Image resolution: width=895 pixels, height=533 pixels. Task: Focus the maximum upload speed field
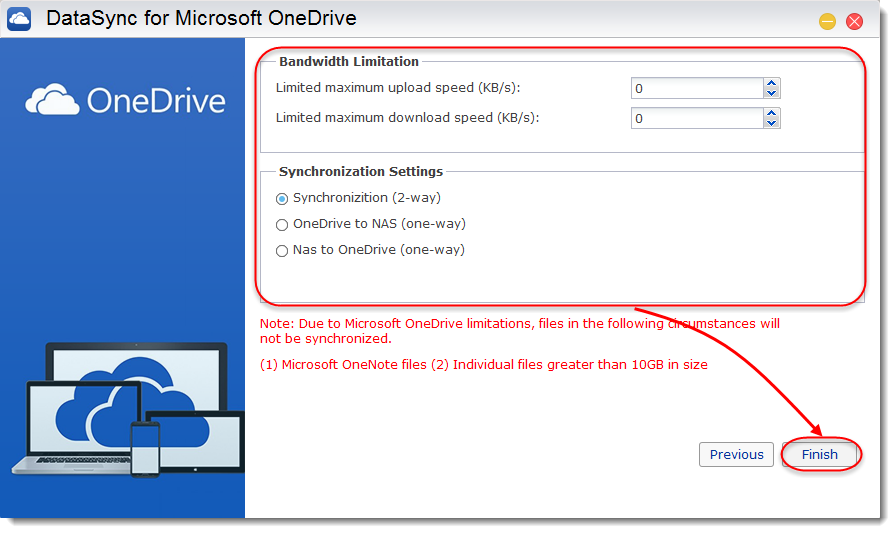[697, 88]
